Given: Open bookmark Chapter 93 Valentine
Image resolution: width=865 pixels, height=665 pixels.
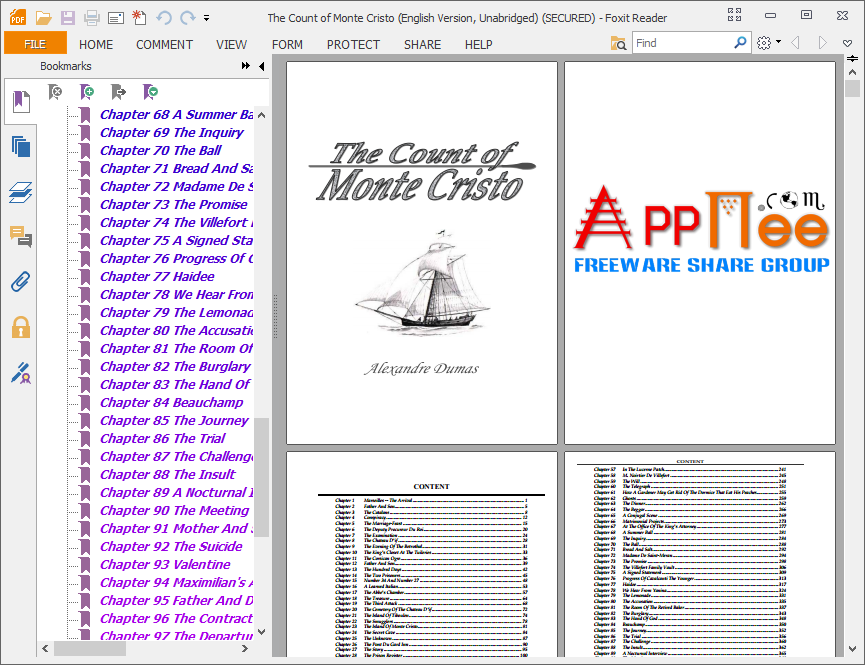Looking at the screenshot, I should tap(165, 565).
